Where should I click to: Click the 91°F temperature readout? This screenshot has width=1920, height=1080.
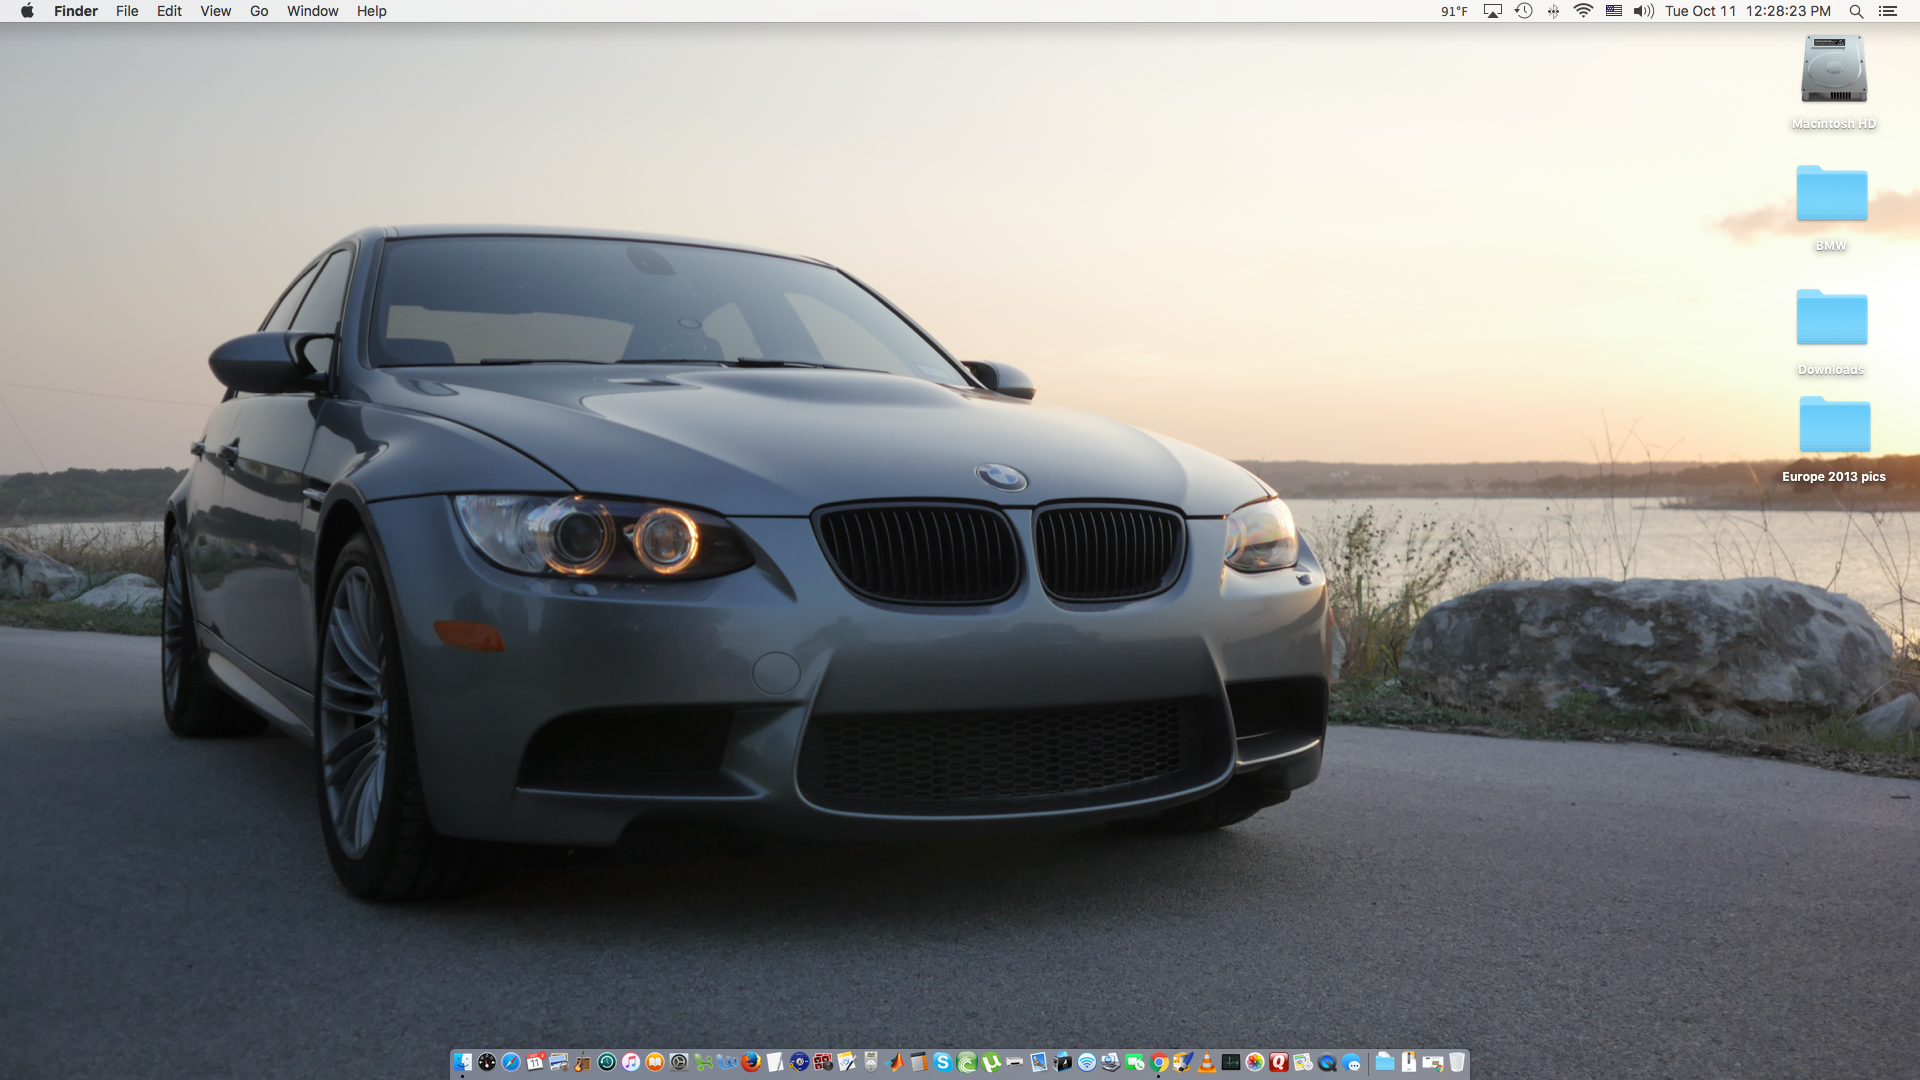point(1454,11)
